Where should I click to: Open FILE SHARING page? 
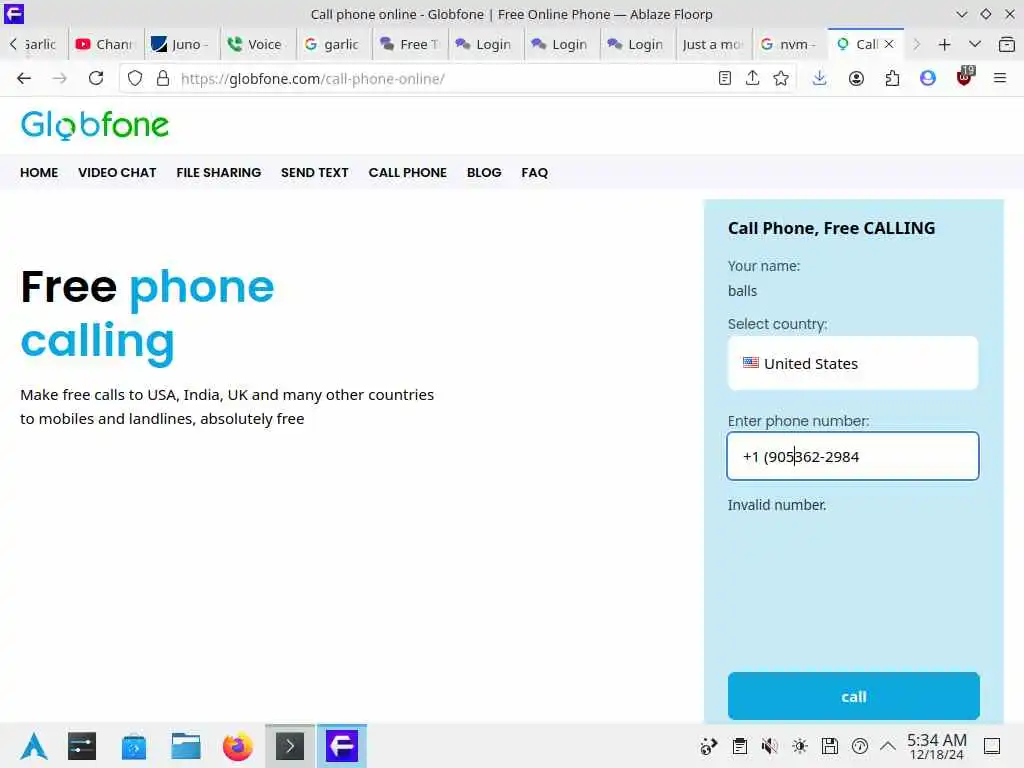[219, 172]
